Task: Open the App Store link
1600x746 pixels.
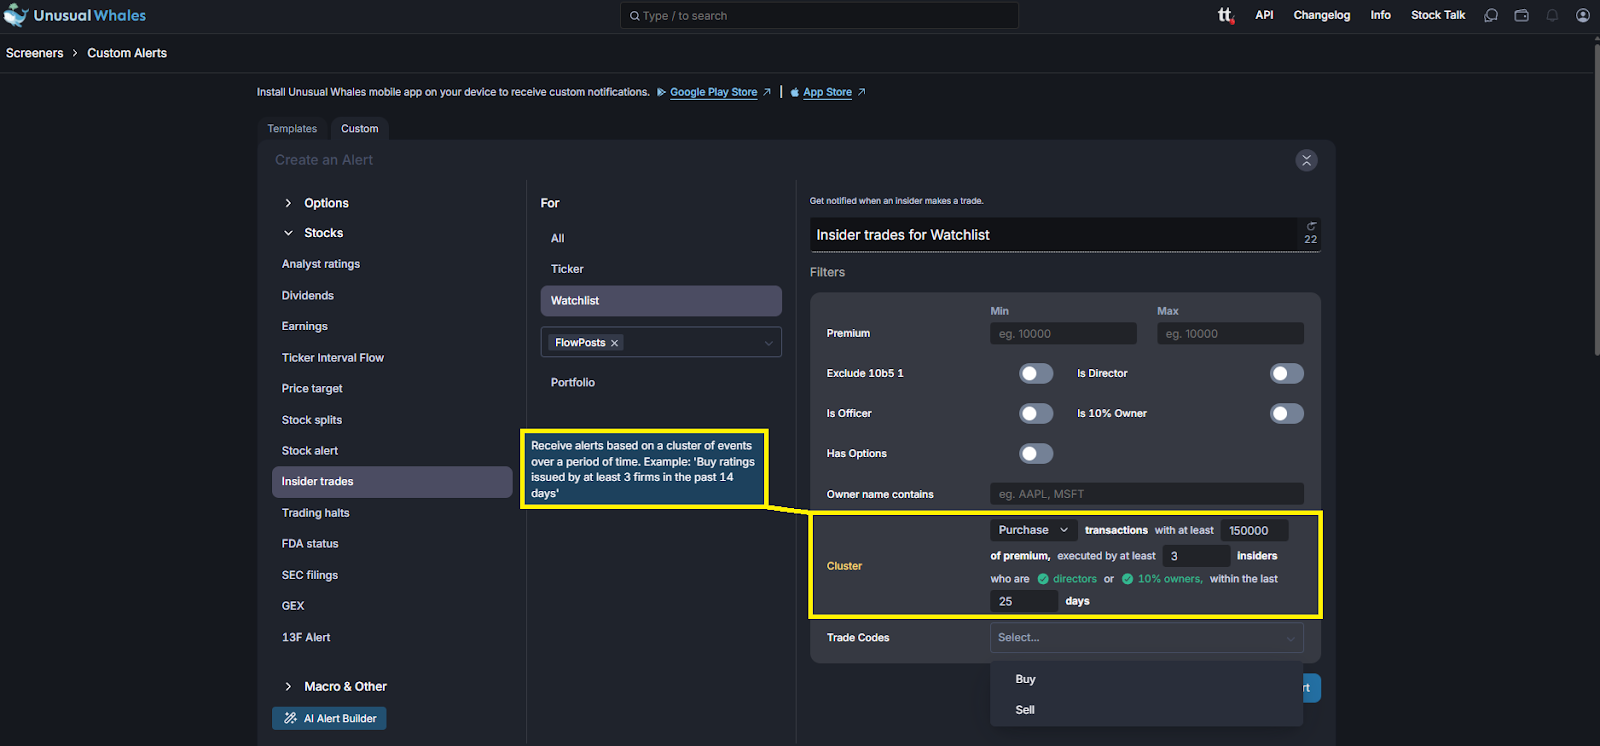Action: [828, 92]
